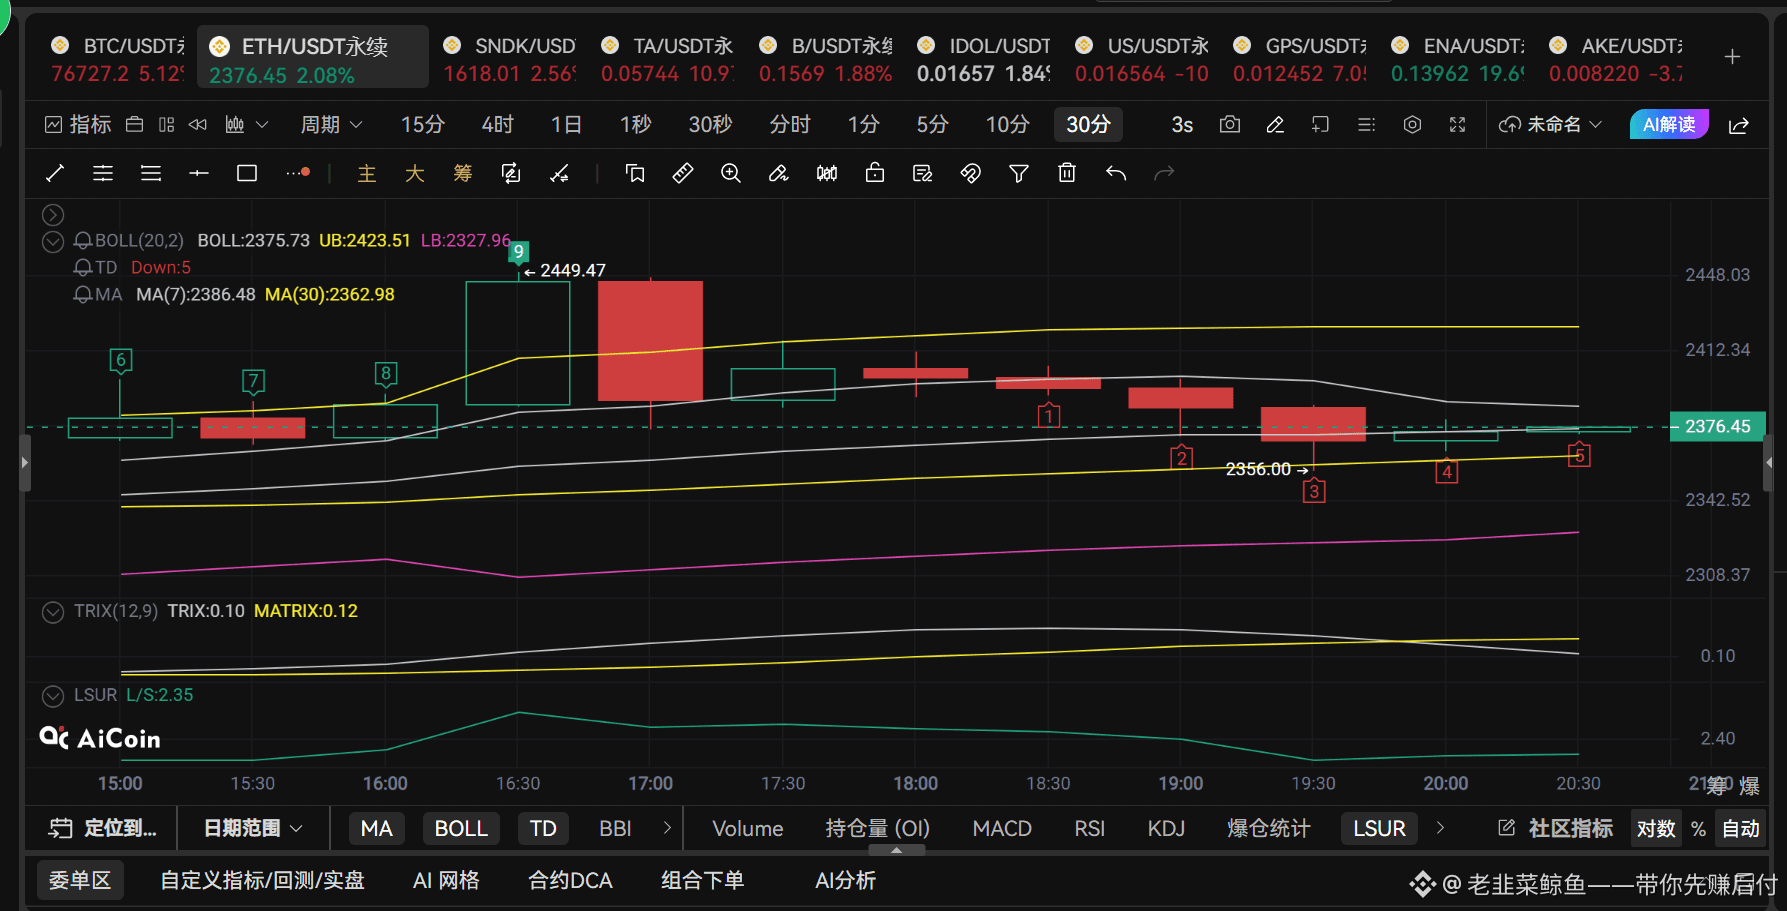Open the 社区指标 community indicators
Viewport: 1787px width, 911px height.
pyautogui.click(x=1555, y=828)
